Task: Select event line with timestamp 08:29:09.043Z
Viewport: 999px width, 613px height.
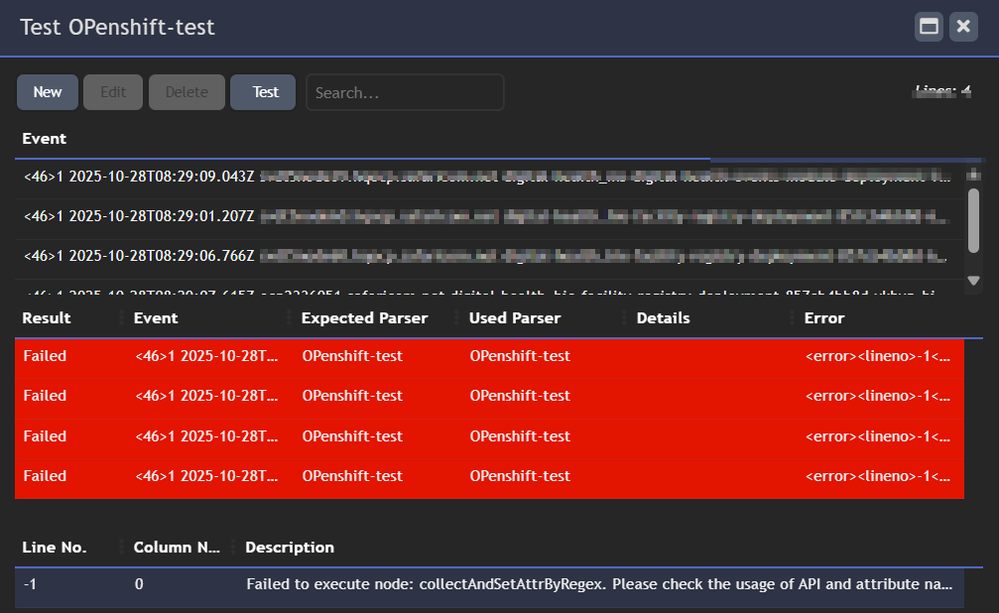Action: [489, 177]
